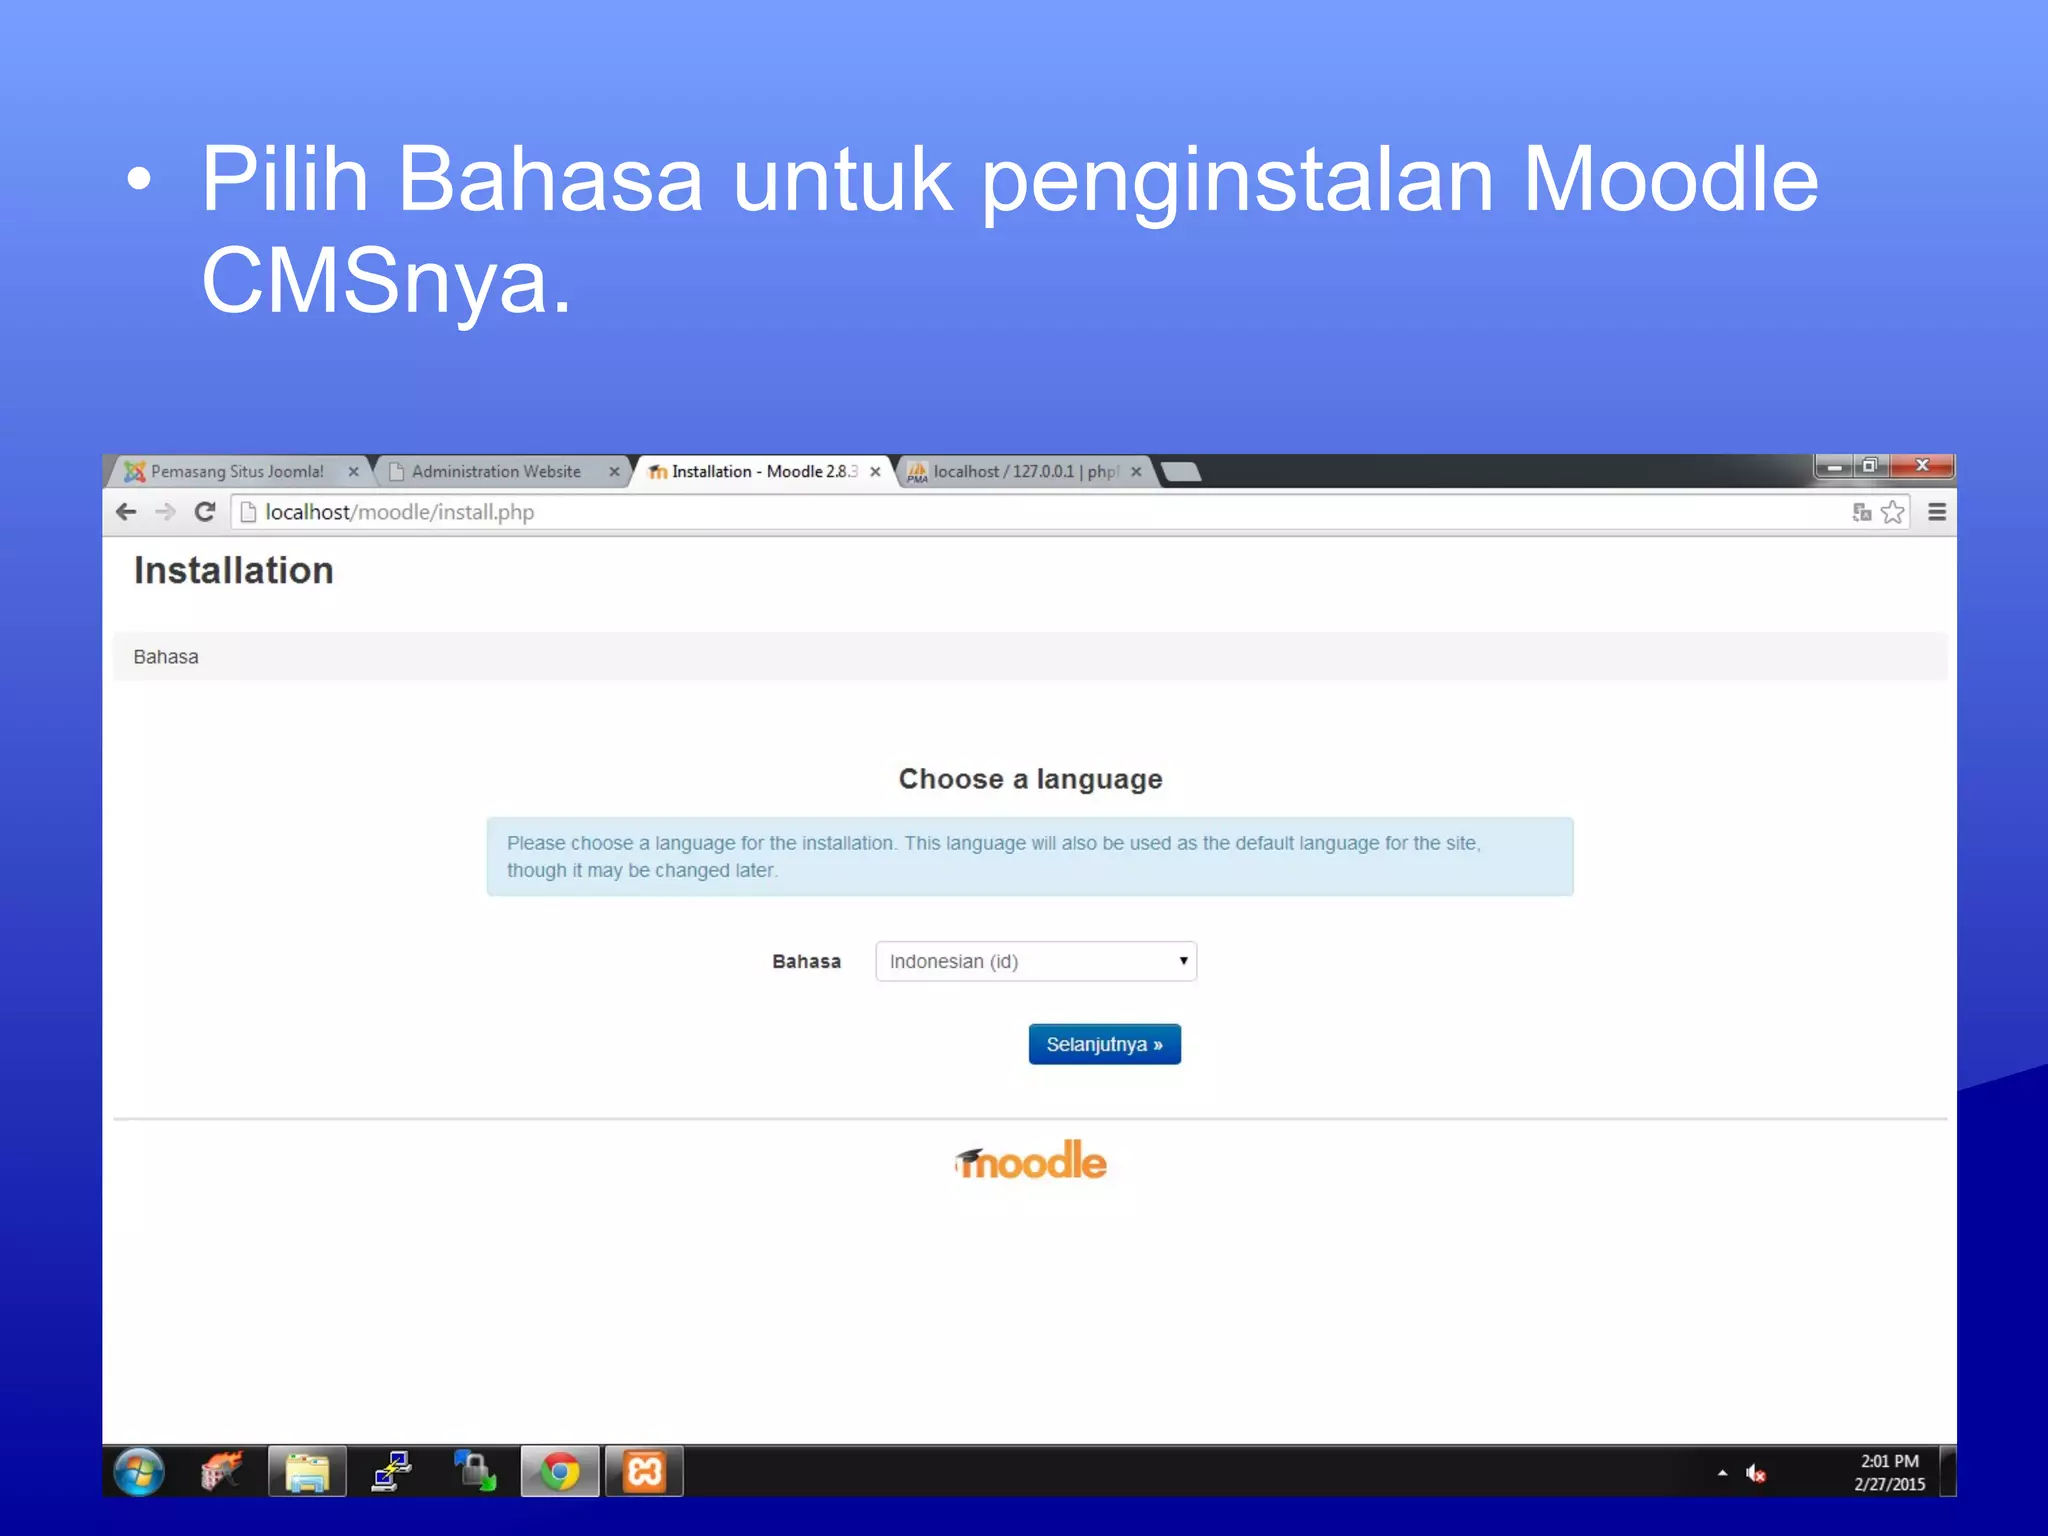Reload the Moodle install page
2048x1536 pixels.
coord(205,512)
